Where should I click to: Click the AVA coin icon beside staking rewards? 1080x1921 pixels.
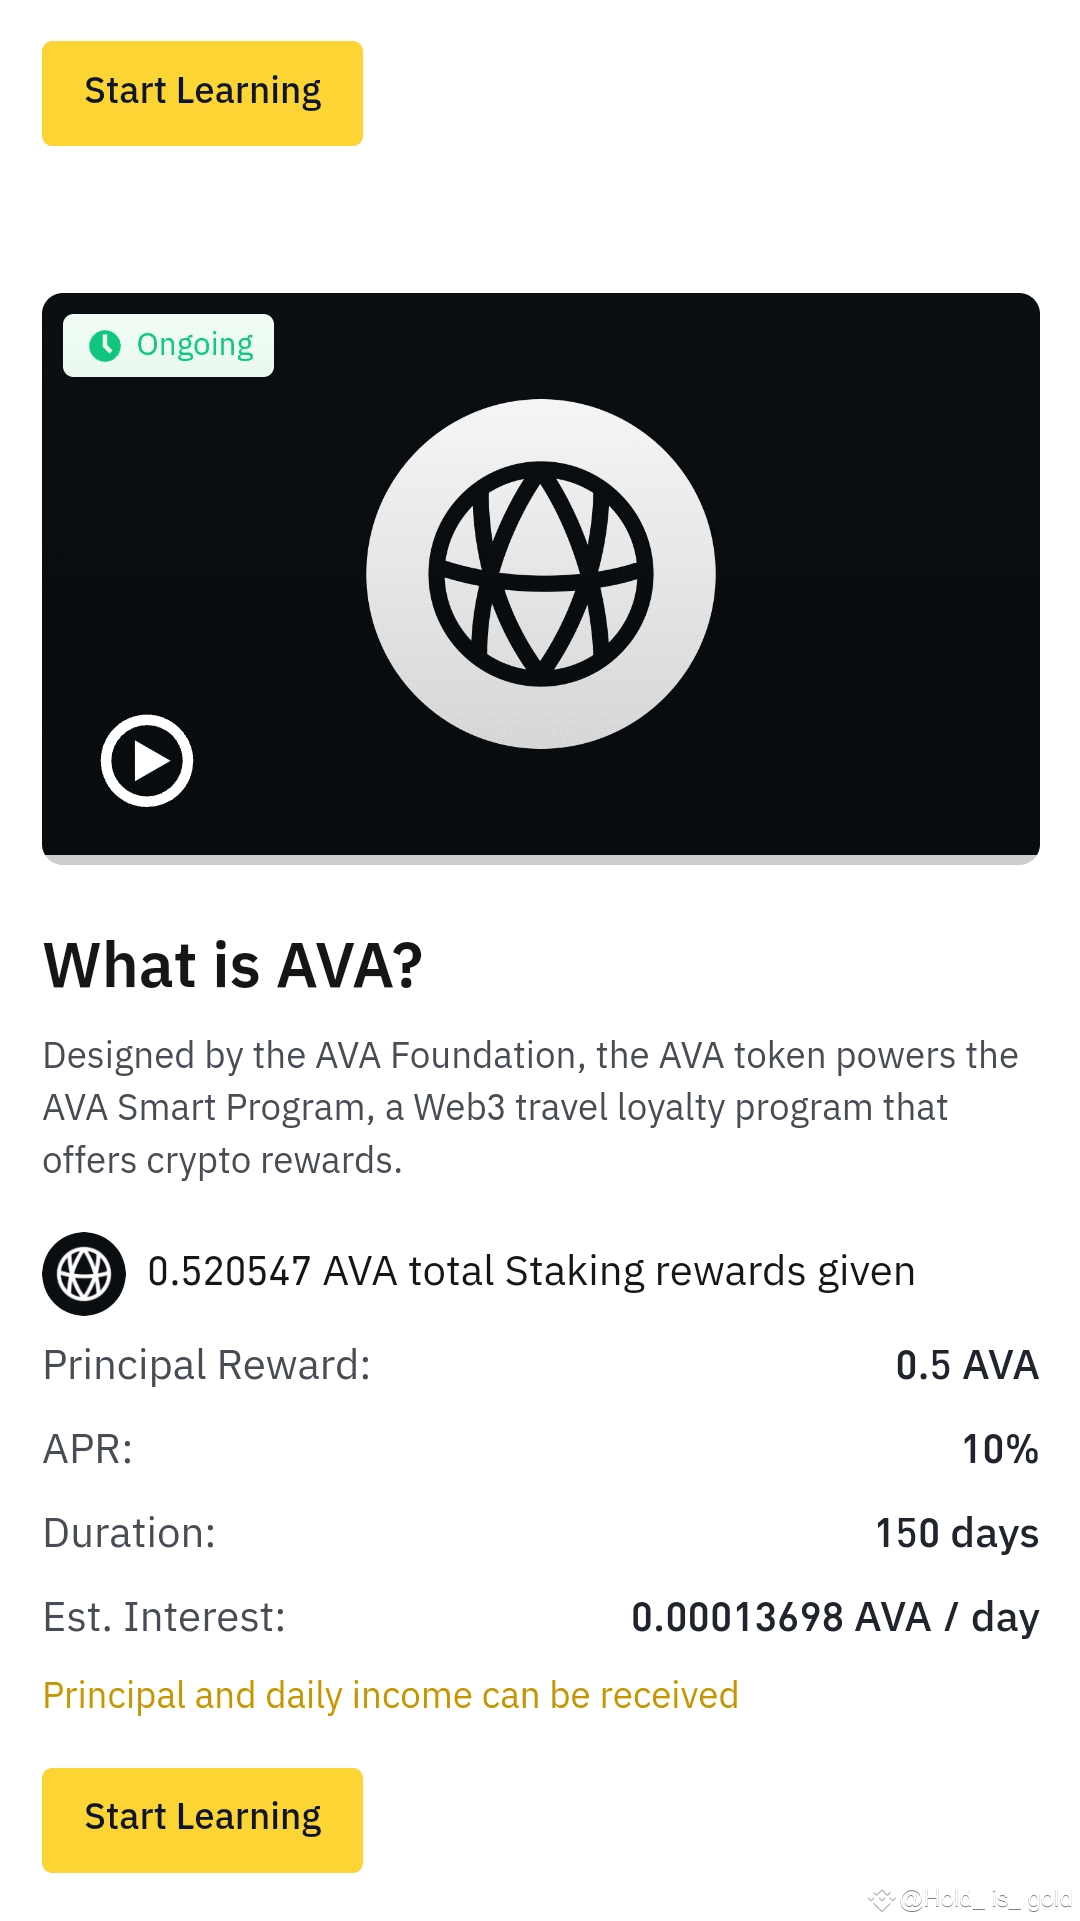pyautogui.click(x=83, y=1272)
